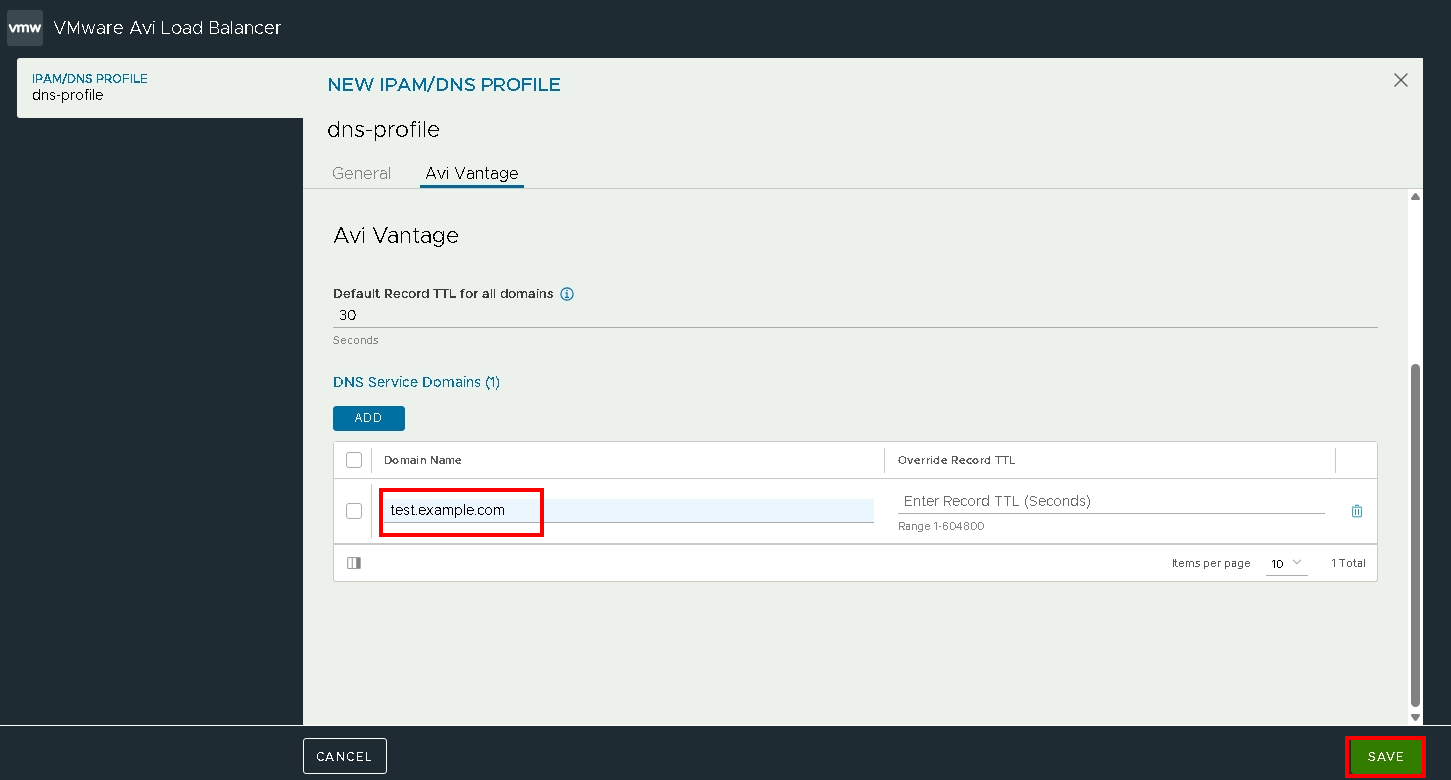The image size is (1451, 780).
Task: Close the New IPAM/DNS Profile dialog
Action: (x=1401, y=80)
